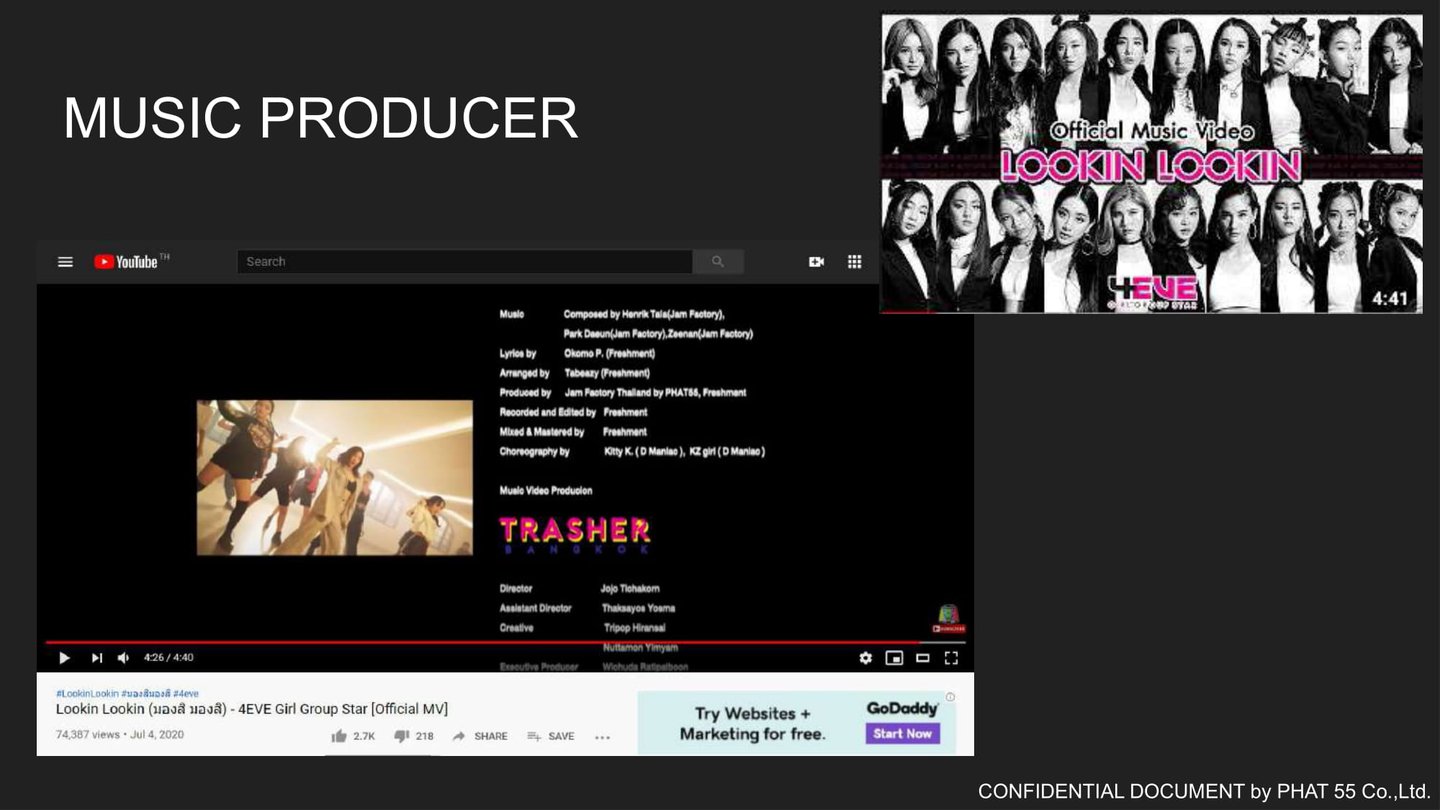Seek on the red video progress bar
The width and height of the screenshot is (1440, 810).
505,642
